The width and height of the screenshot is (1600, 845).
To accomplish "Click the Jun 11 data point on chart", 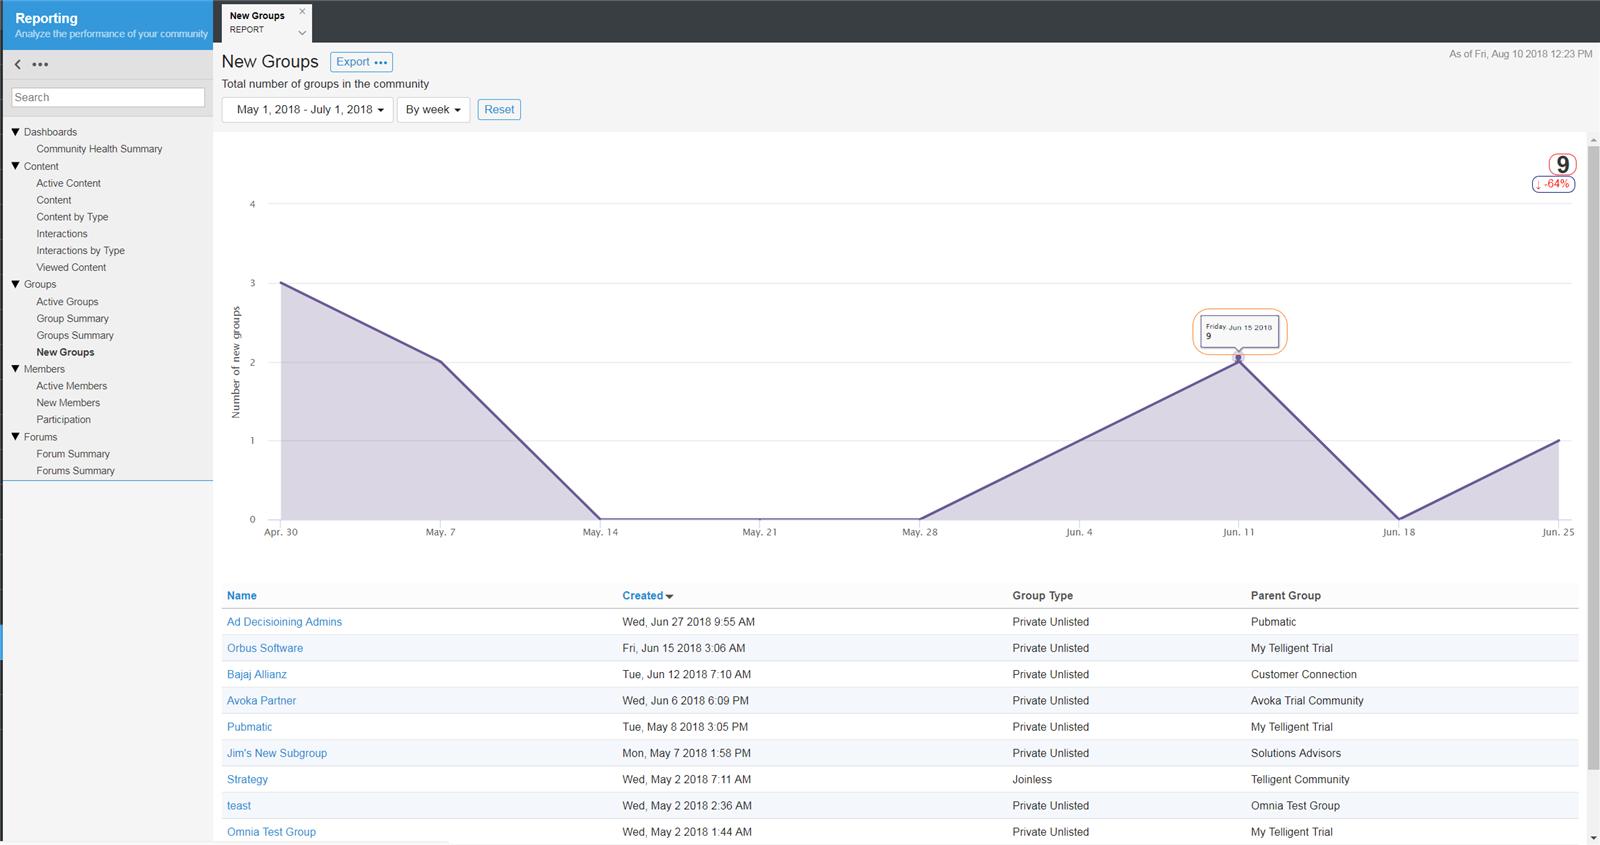I will click(x=1239, y=358).
